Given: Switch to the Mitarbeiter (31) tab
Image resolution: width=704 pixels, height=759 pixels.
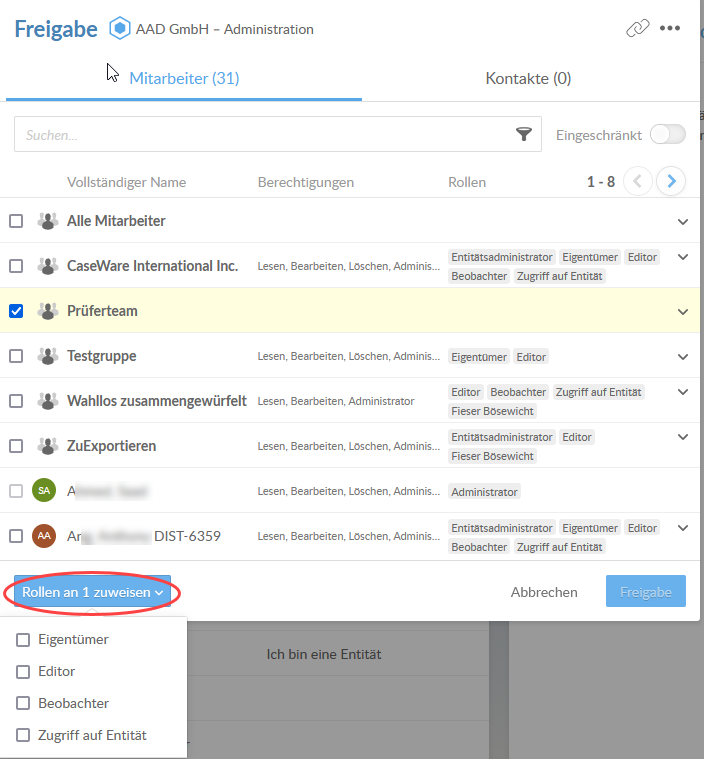Looking at the screenshot, I should (x=184, y=78).
